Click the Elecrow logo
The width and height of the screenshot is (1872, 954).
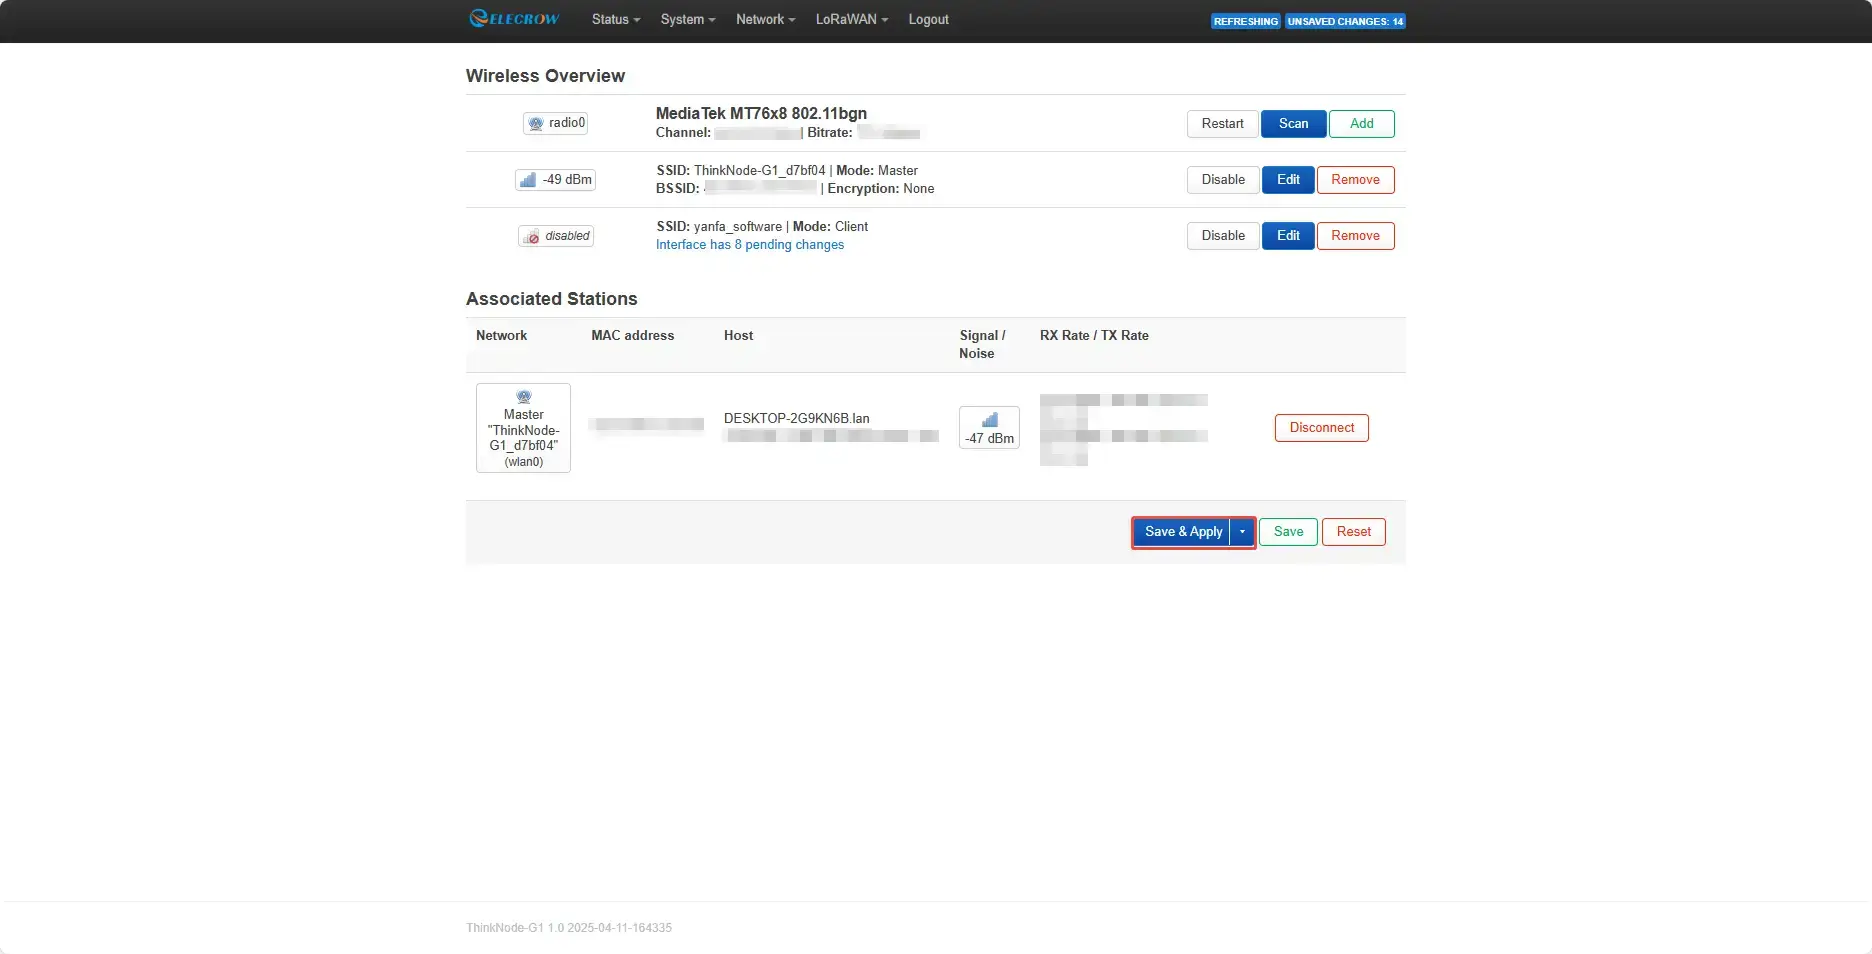pyautogui.click(x=514, y=19)
